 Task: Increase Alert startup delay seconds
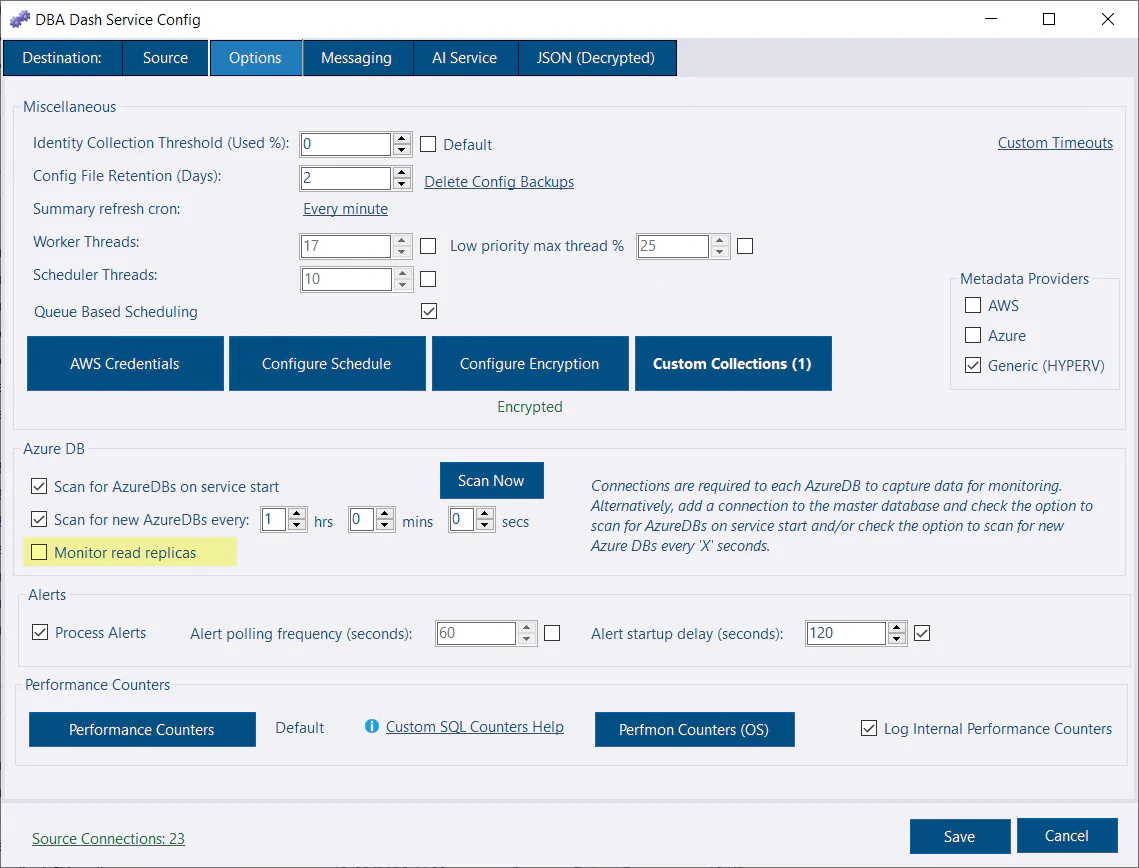tap(897, 628)
